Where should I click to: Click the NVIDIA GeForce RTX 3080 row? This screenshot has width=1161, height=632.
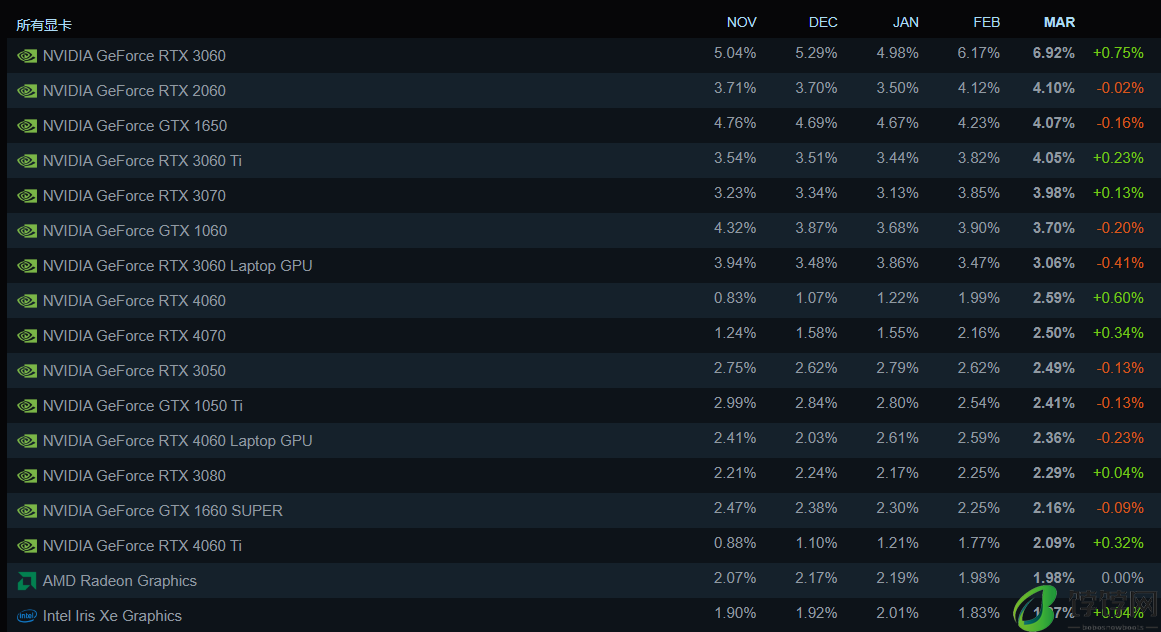click(x=583, y=476)
